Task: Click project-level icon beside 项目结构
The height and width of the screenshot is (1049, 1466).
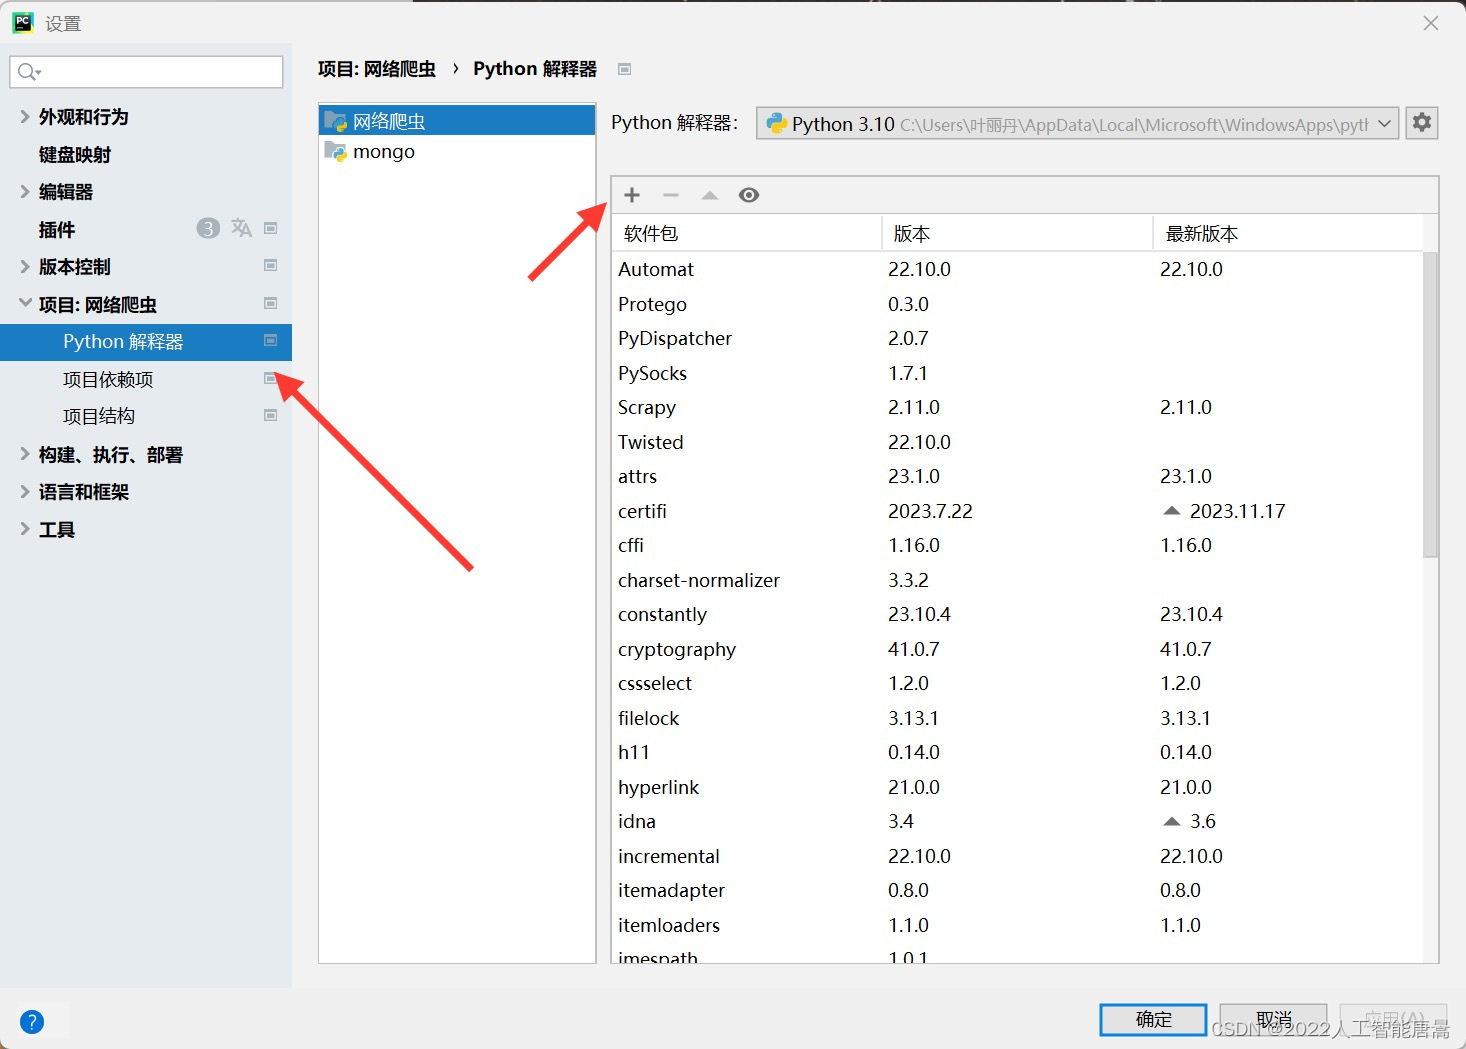Action: click(270, 415)
